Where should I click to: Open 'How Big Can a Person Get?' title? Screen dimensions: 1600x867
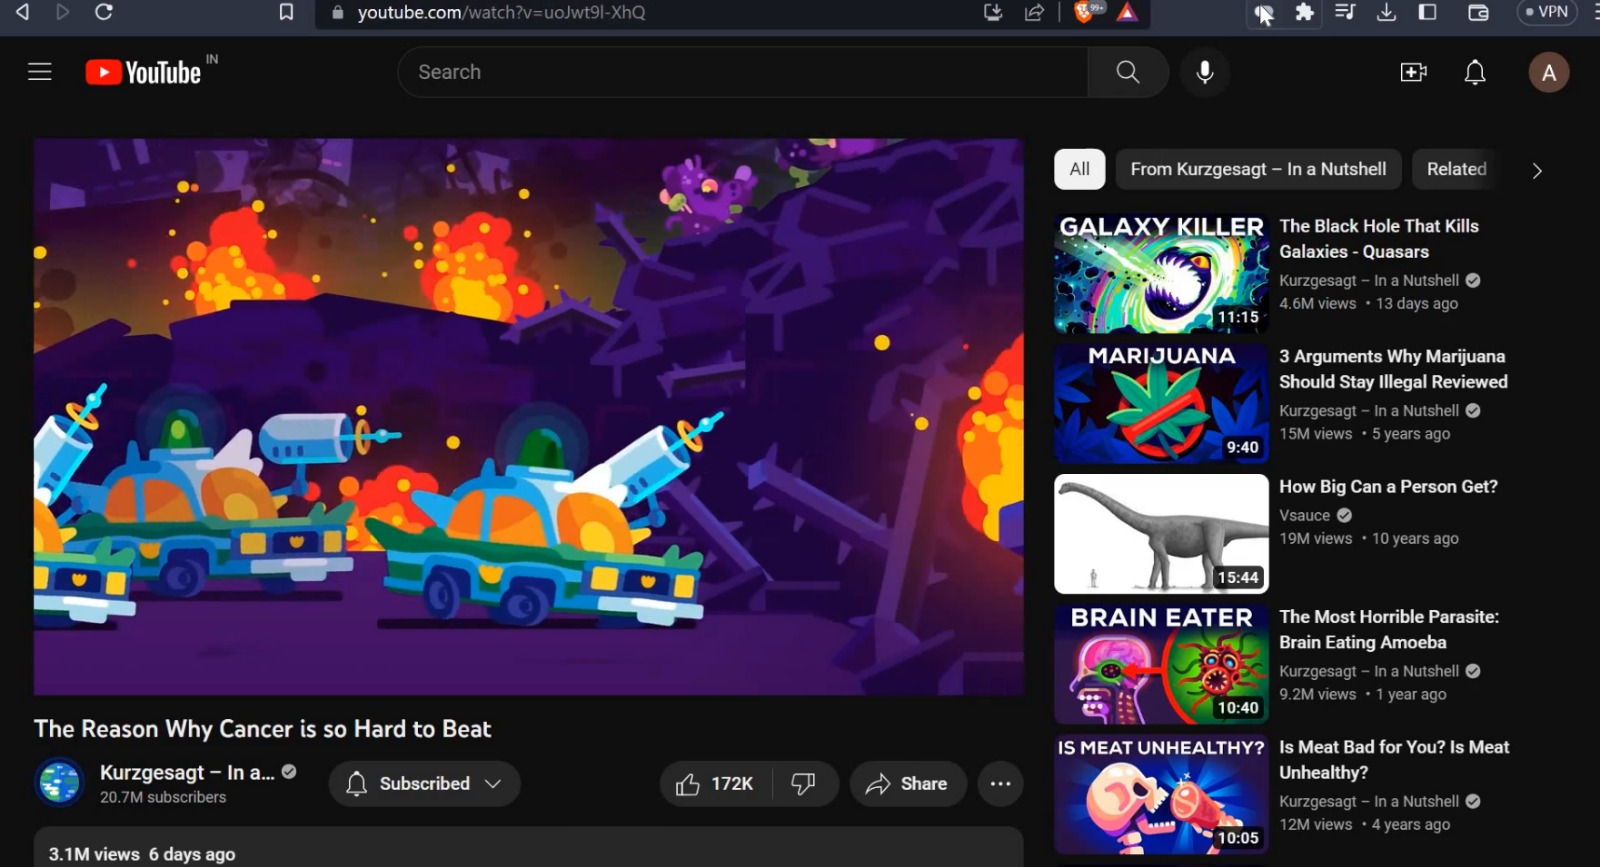coord(1388,487)
